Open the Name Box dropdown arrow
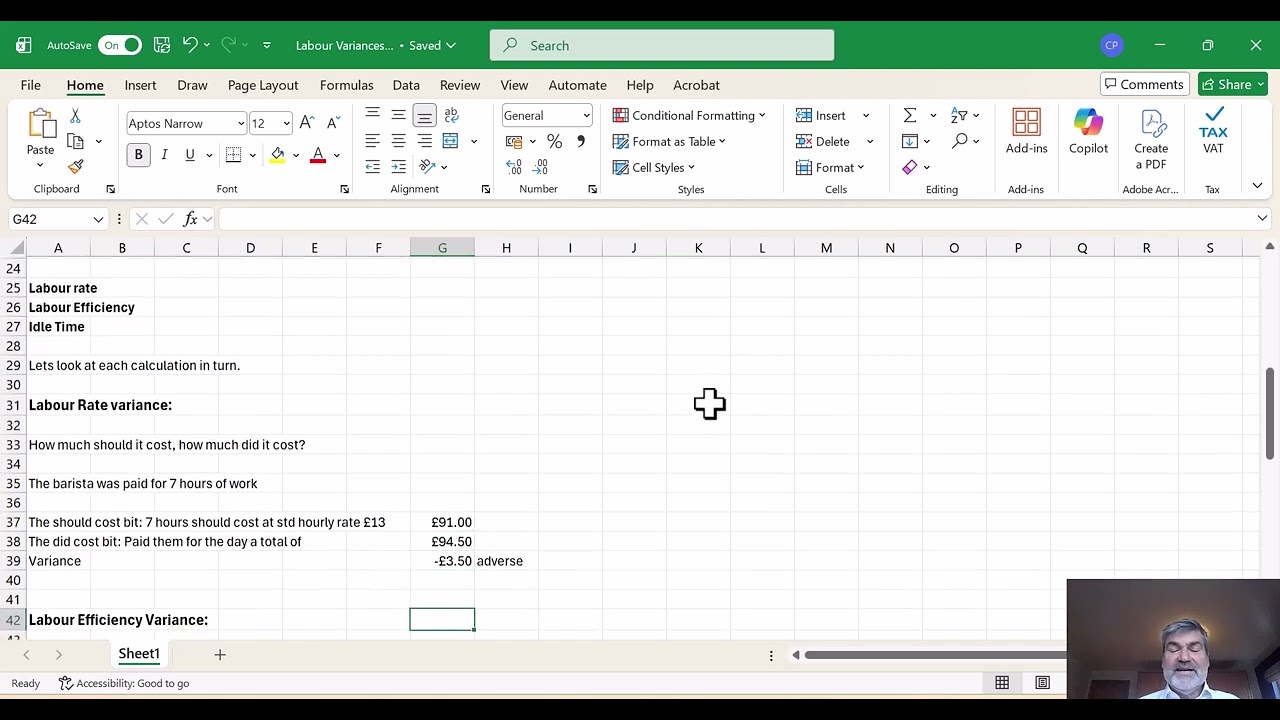The height and width of the screenshot is (720, 1280). [98, 219]
